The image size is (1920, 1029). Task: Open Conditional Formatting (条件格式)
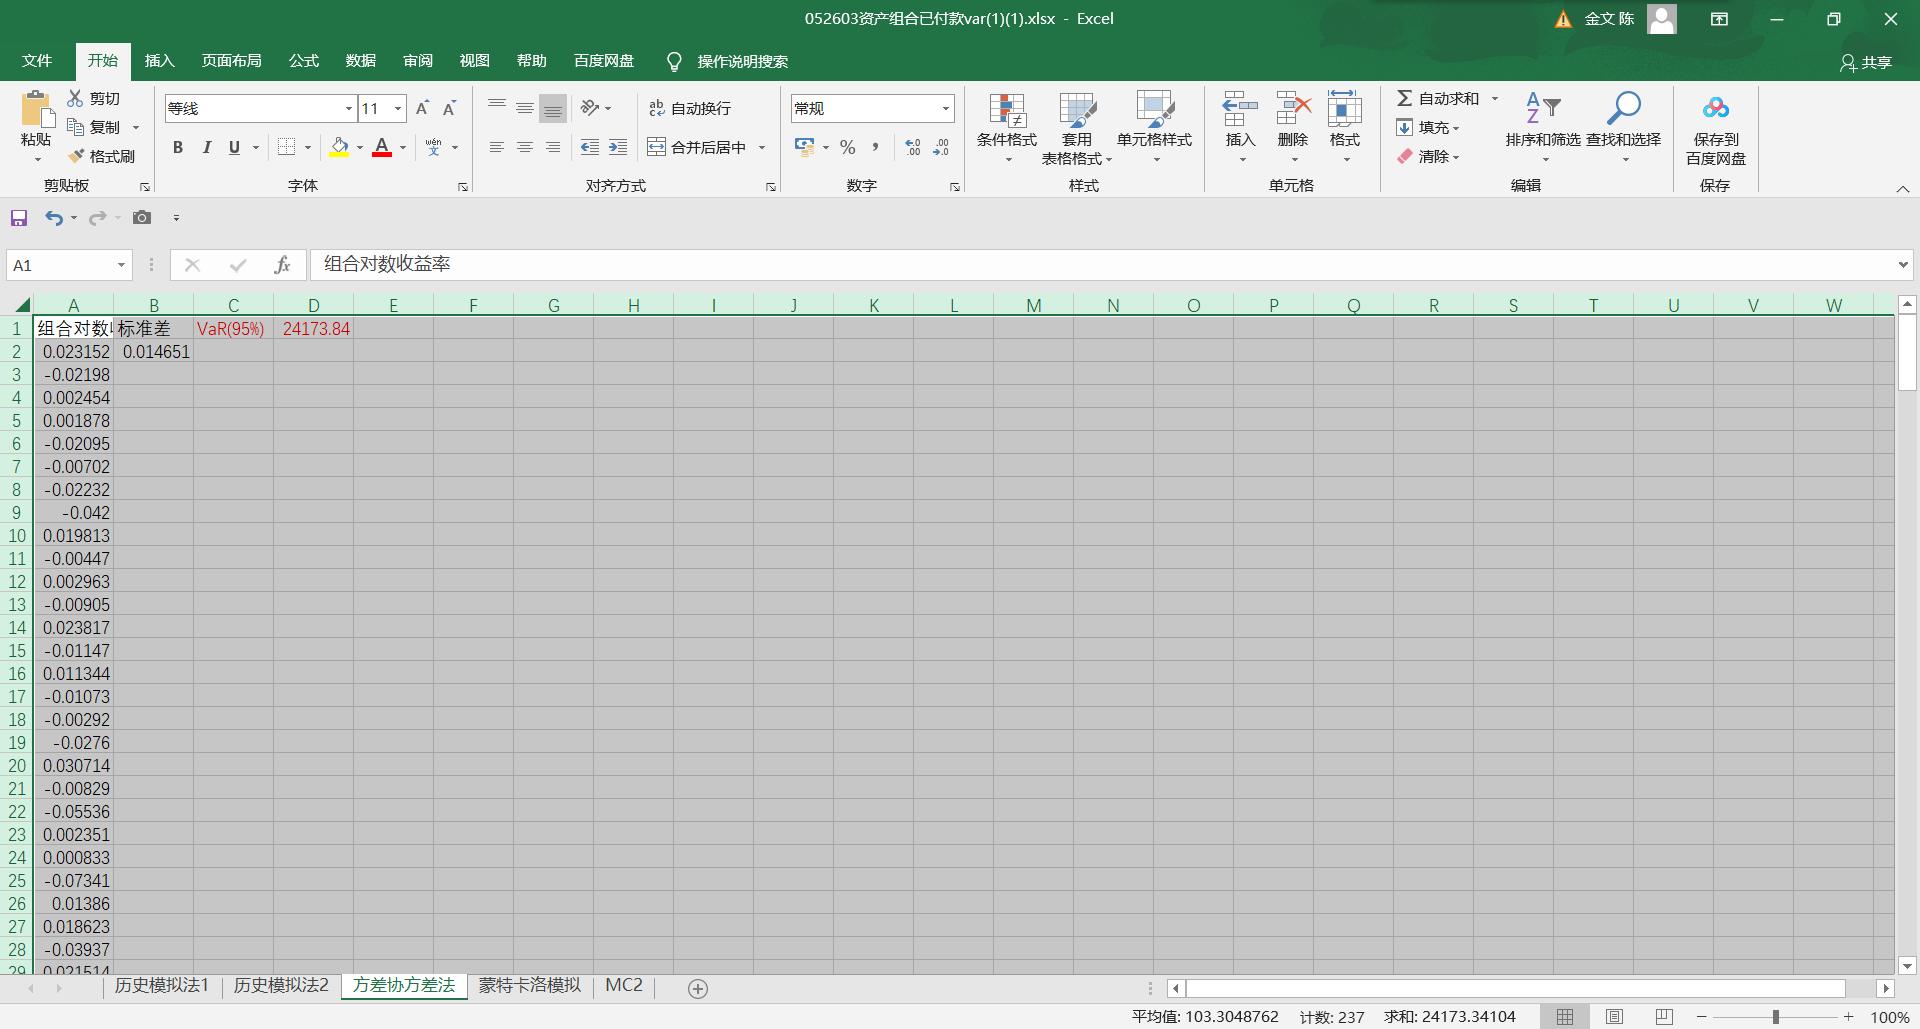pyautogui.click(x=1007, y=128)
